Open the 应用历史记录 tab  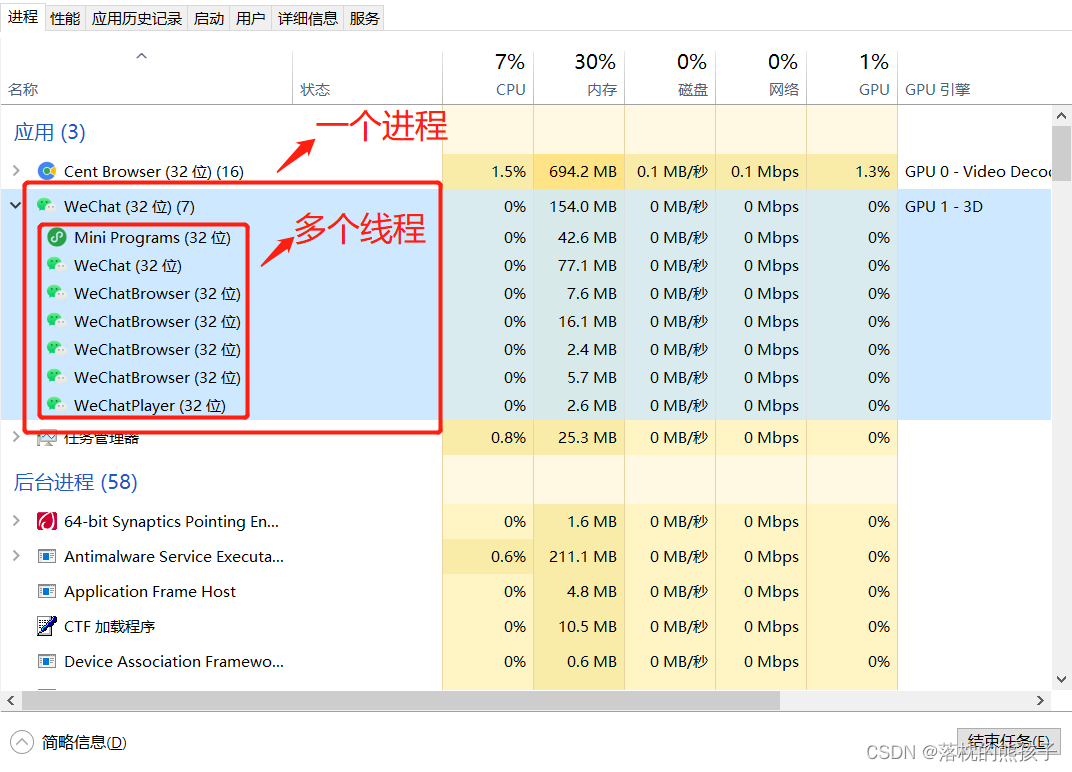(x=137, y=18)
